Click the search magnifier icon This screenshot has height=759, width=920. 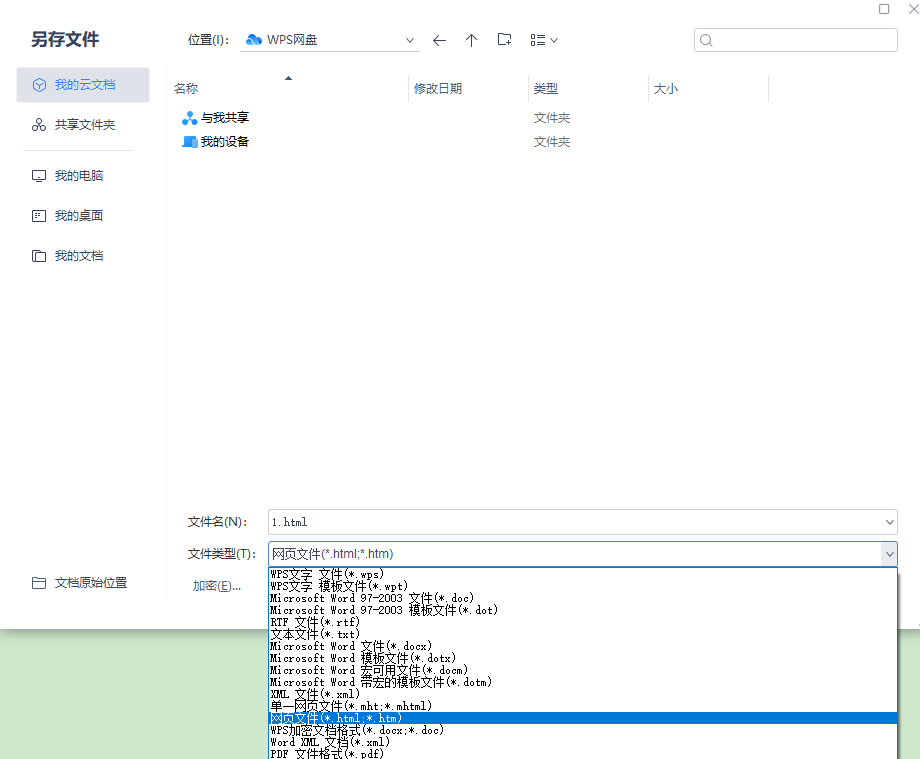tap(706, 40)
